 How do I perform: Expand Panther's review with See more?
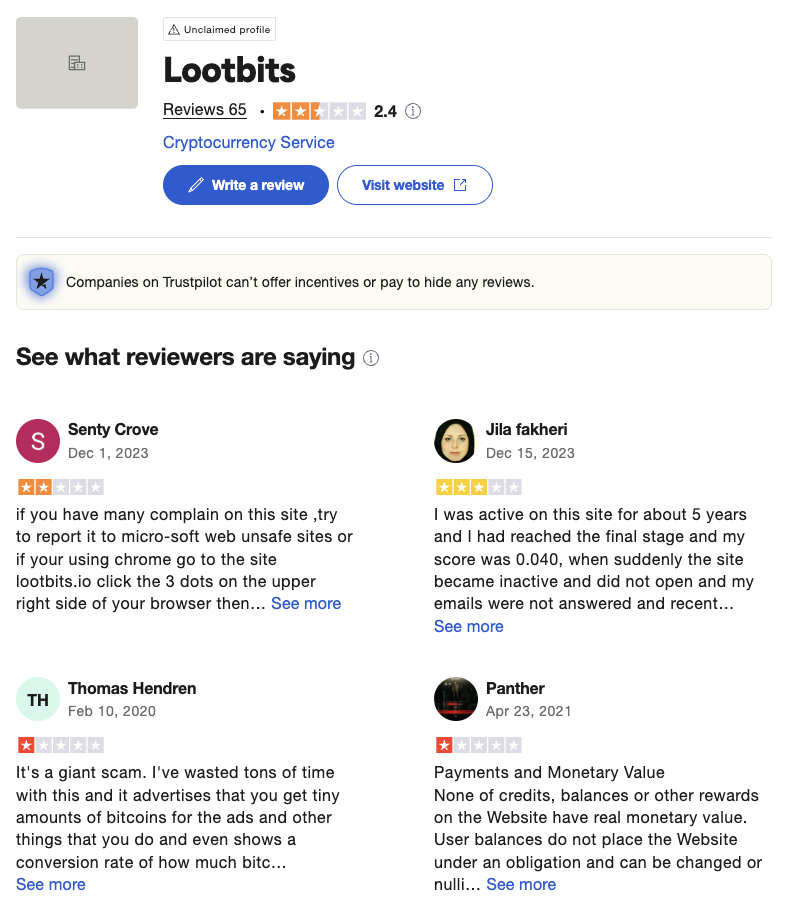(x=521, y=884)
